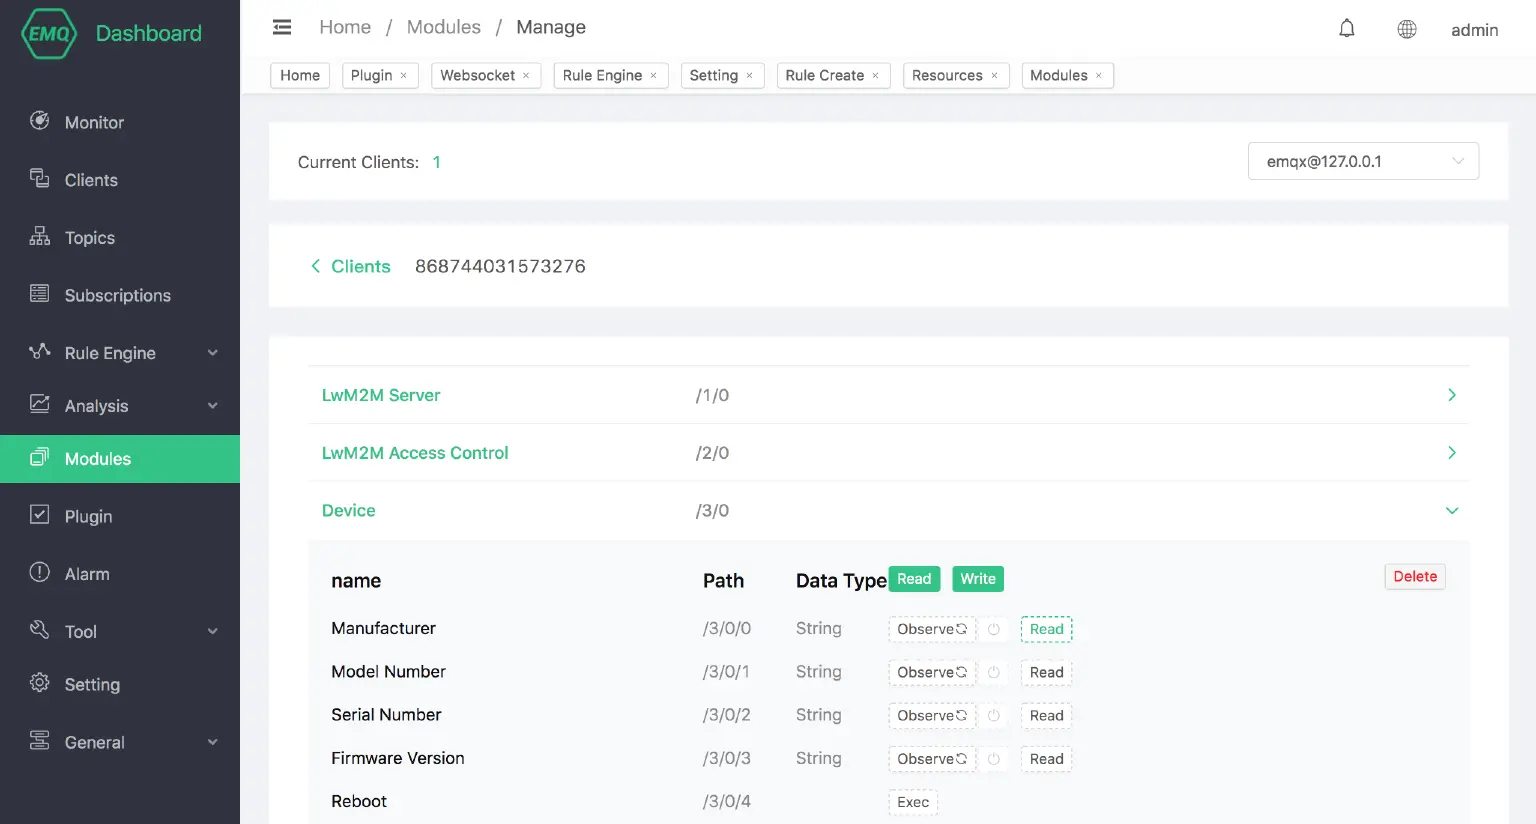Toggle Observe for Model Number

[931, 672]
